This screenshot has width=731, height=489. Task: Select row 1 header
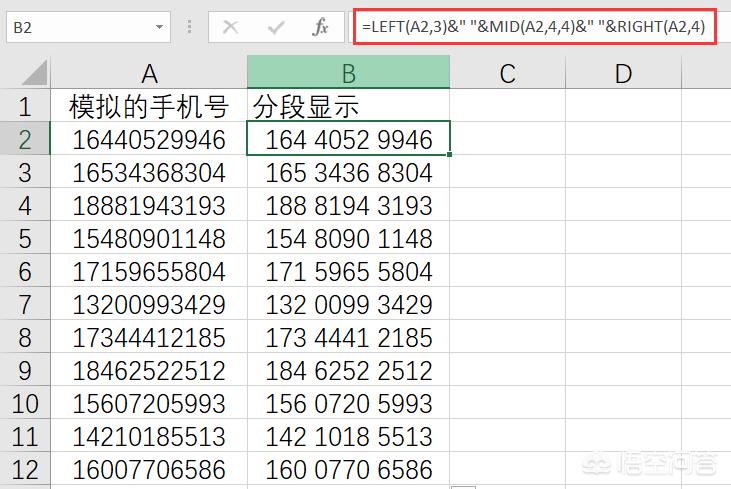pos(25,105)
